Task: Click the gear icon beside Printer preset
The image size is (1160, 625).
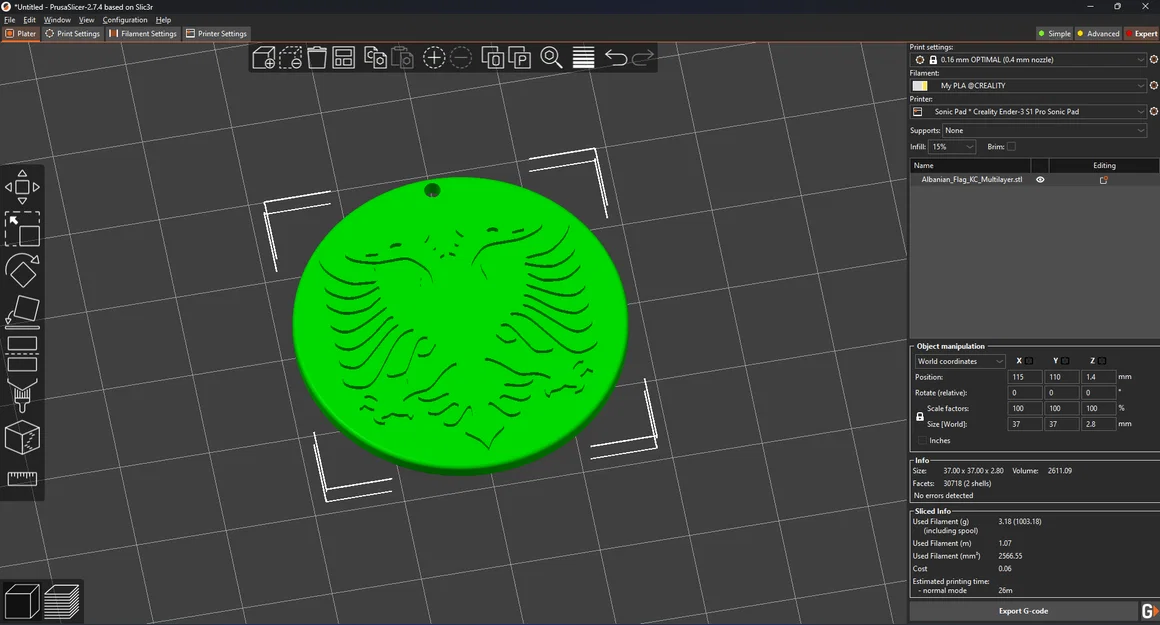Action: [x=1153, y=112]
